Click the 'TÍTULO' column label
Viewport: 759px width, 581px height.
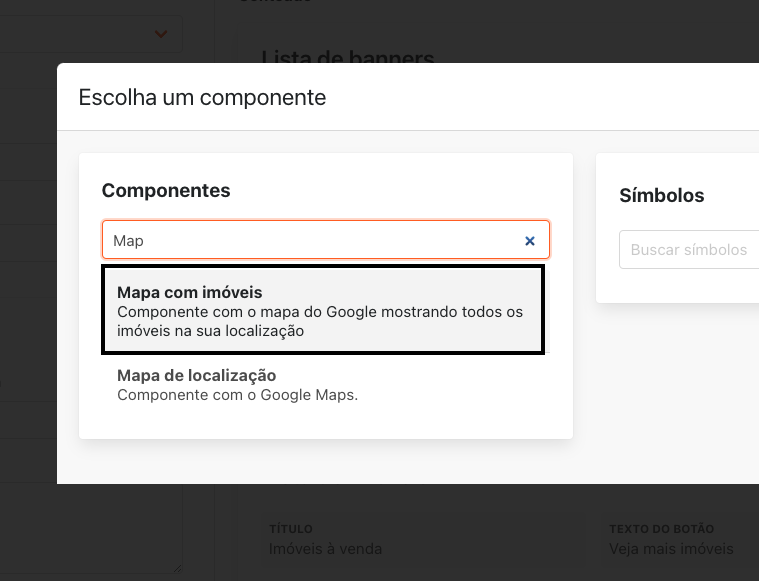290,528
